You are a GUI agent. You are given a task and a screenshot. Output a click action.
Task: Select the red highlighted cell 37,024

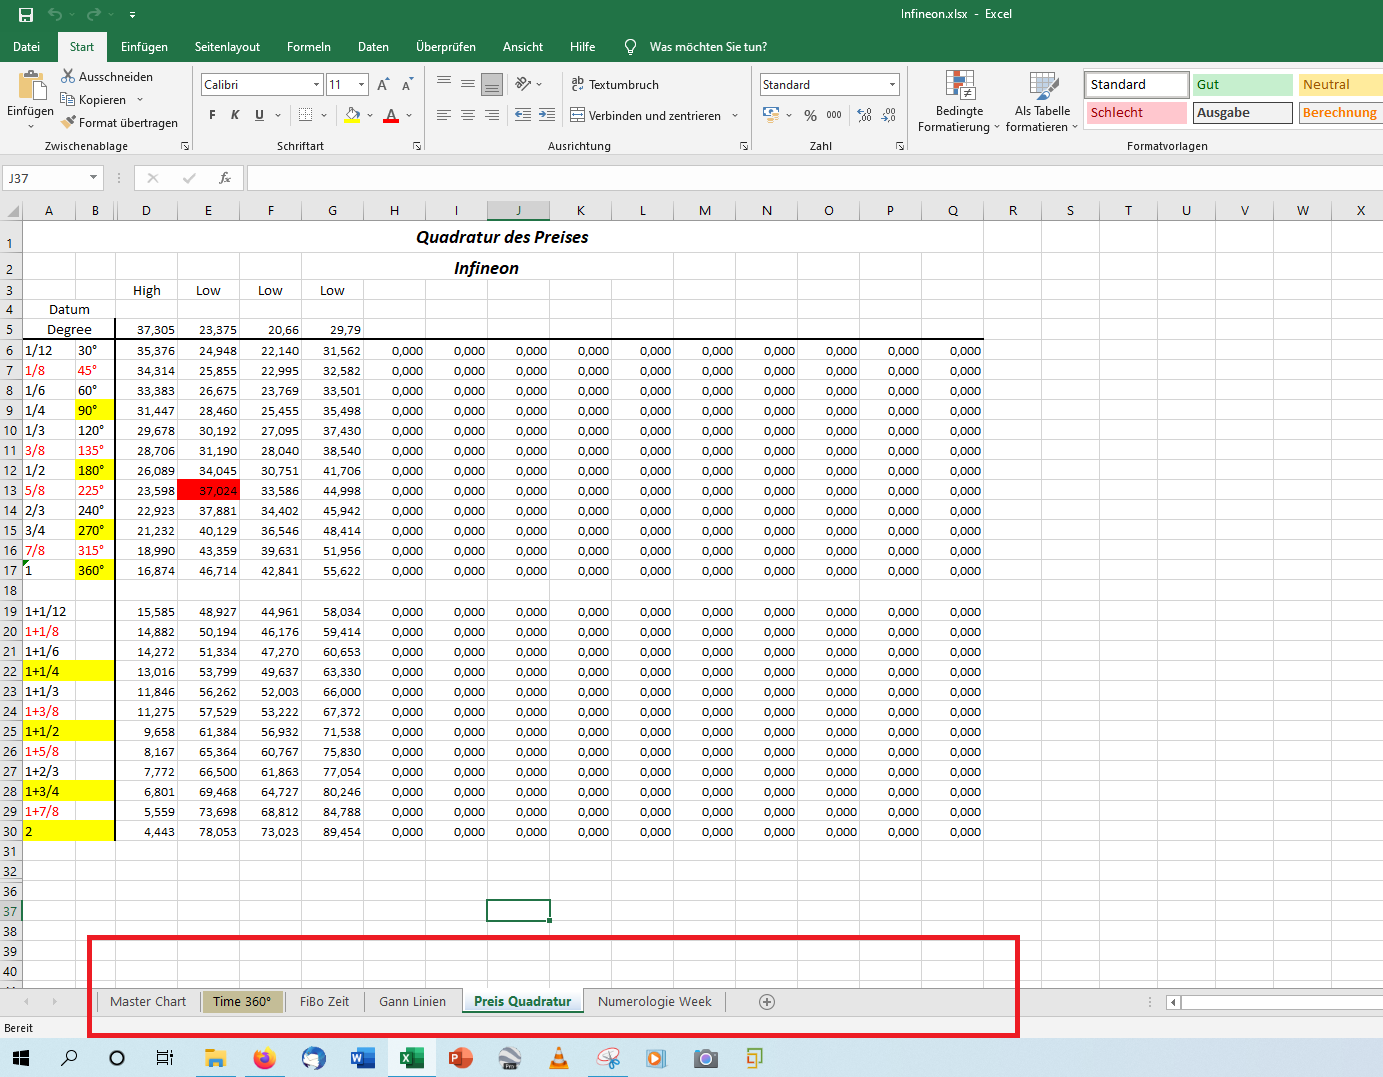pos(208,491)
